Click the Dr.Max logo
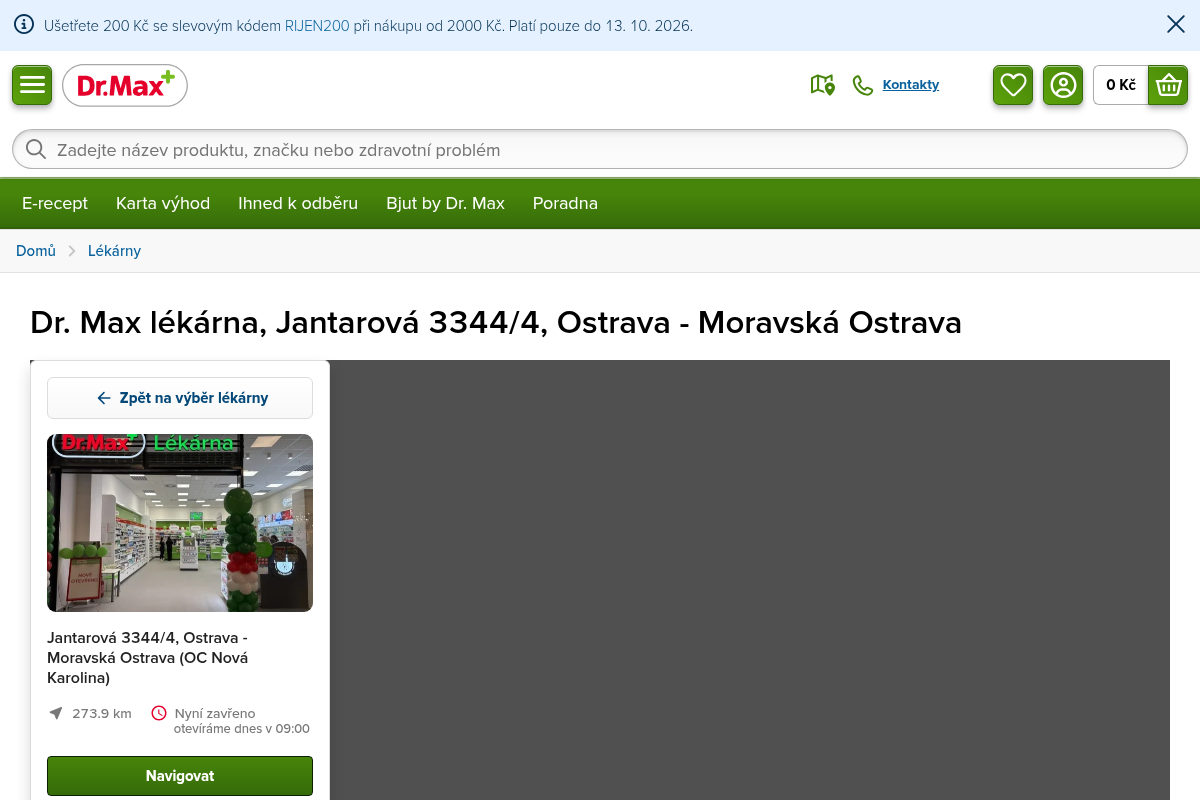The image size is (1200, 800). click(x=125, y=85)
